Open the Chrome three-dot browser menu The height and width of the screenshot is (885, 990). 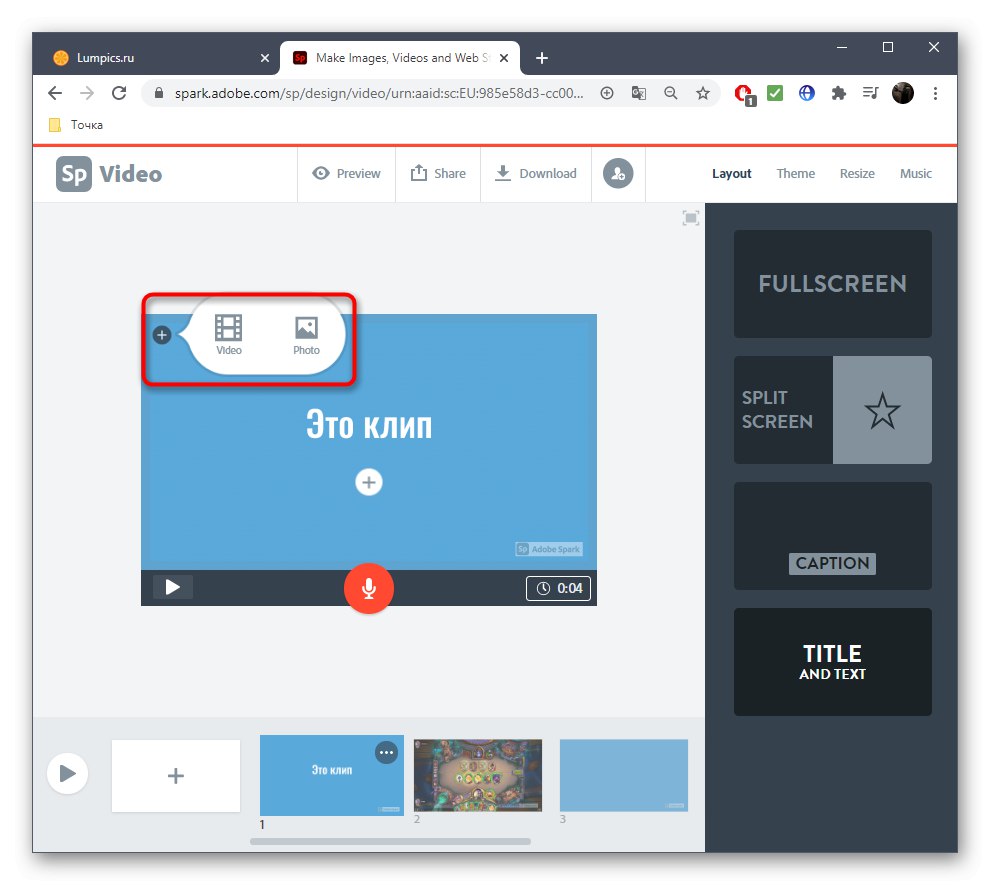(x=935, y=93)
